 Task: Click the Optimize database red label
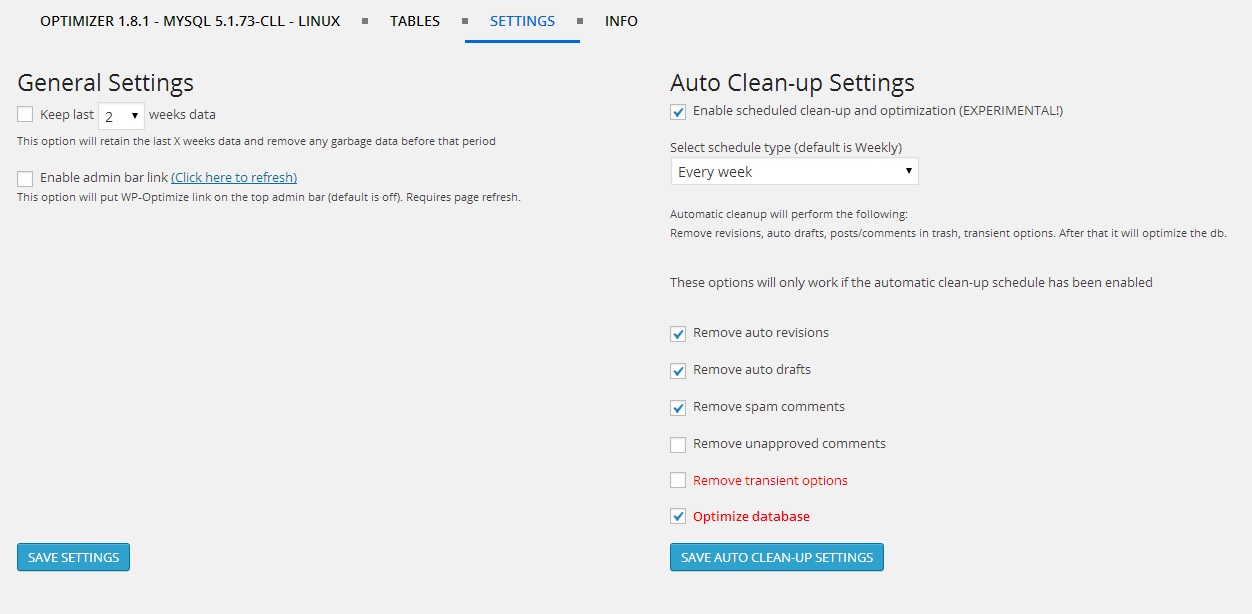click(751, 517)
